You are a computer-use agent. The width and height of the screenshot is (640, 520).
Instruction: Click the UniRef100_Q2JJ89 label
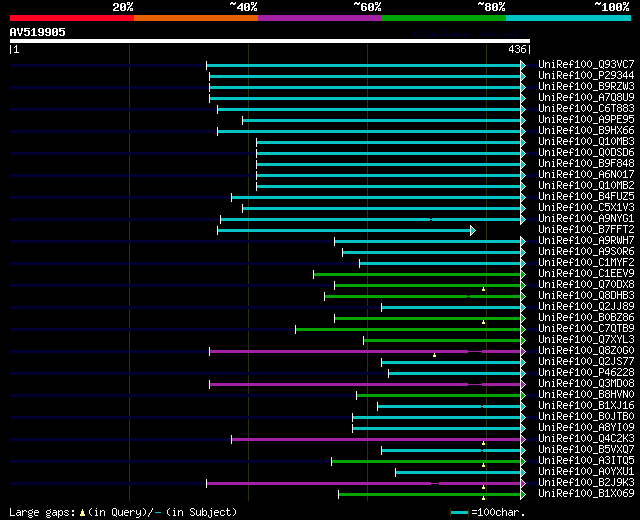[x=586, y=307]
